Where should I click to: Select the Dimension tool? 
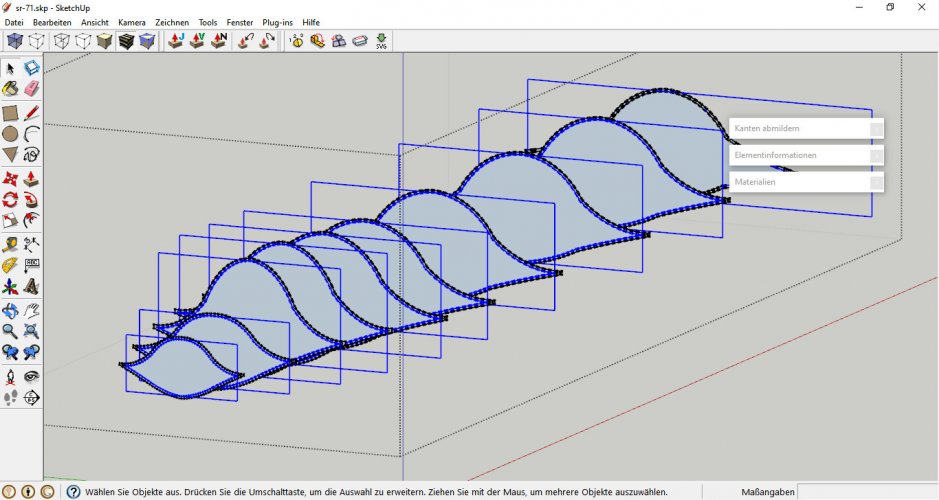32,244
